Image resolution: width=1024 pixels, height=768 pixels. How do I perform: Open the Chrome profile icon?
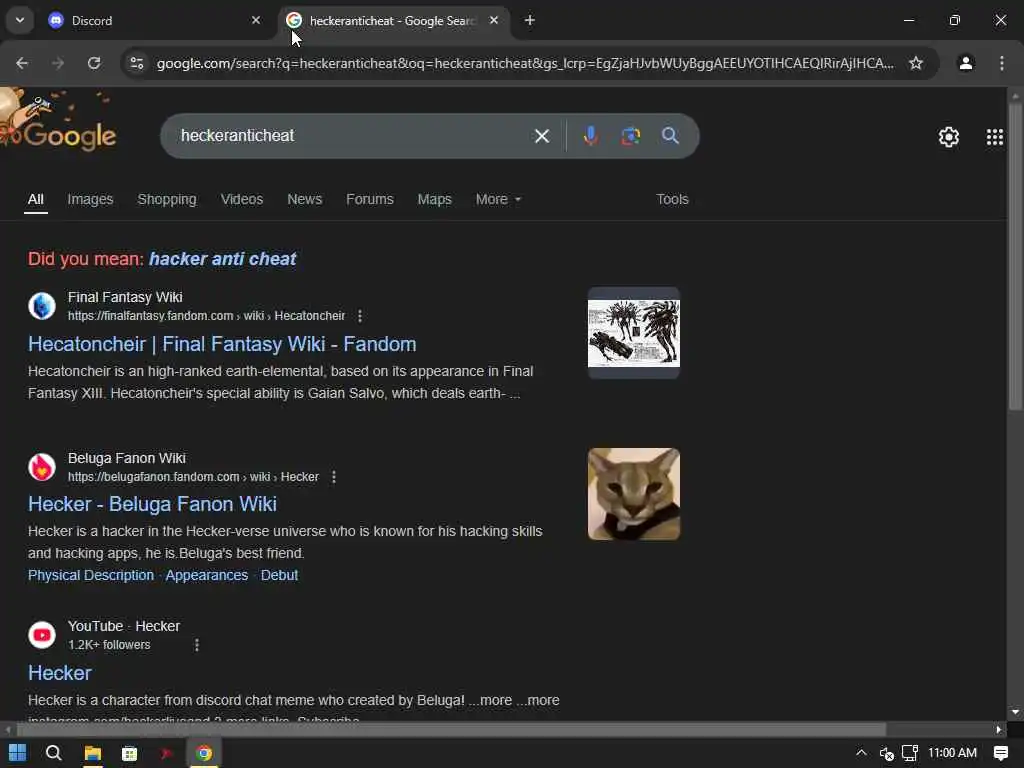click(965, 63)
